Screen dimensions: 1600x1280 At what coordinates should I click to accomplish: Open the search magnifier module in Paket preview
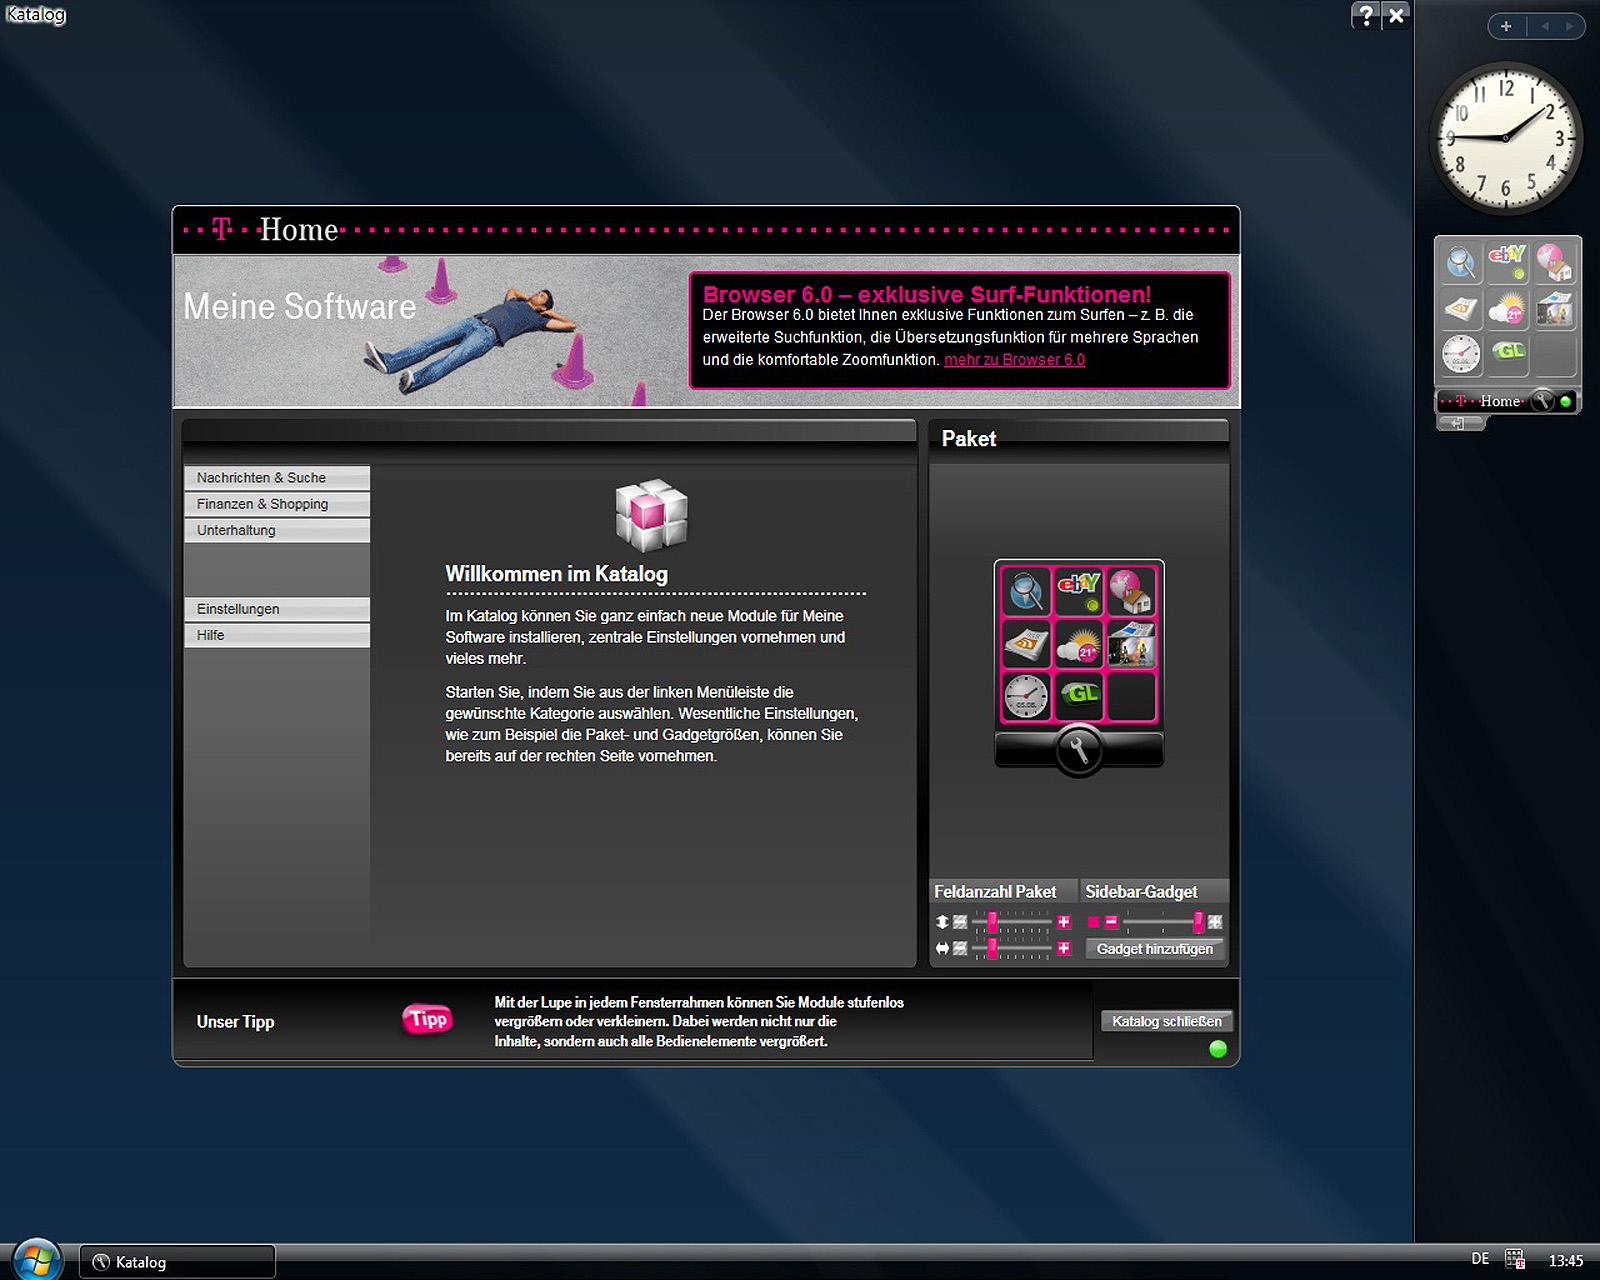coord(1026,590)
